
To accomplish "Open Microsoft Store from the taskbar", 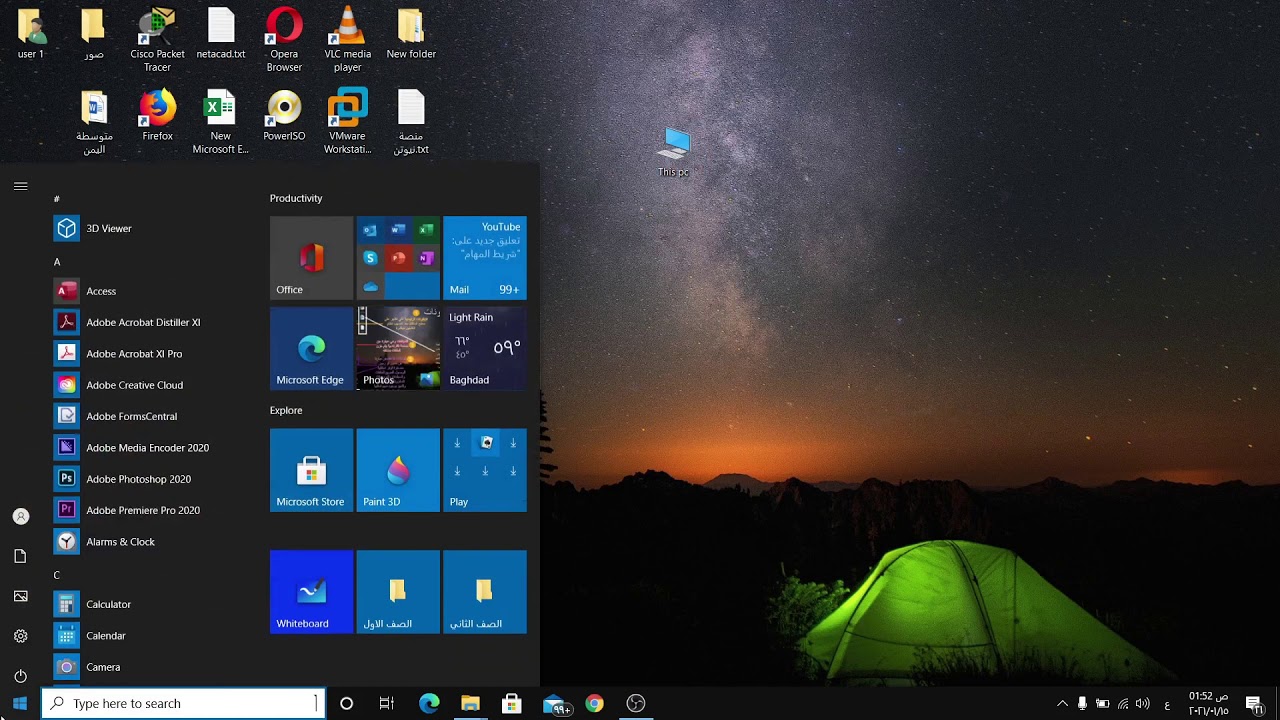I will point(511,704).
